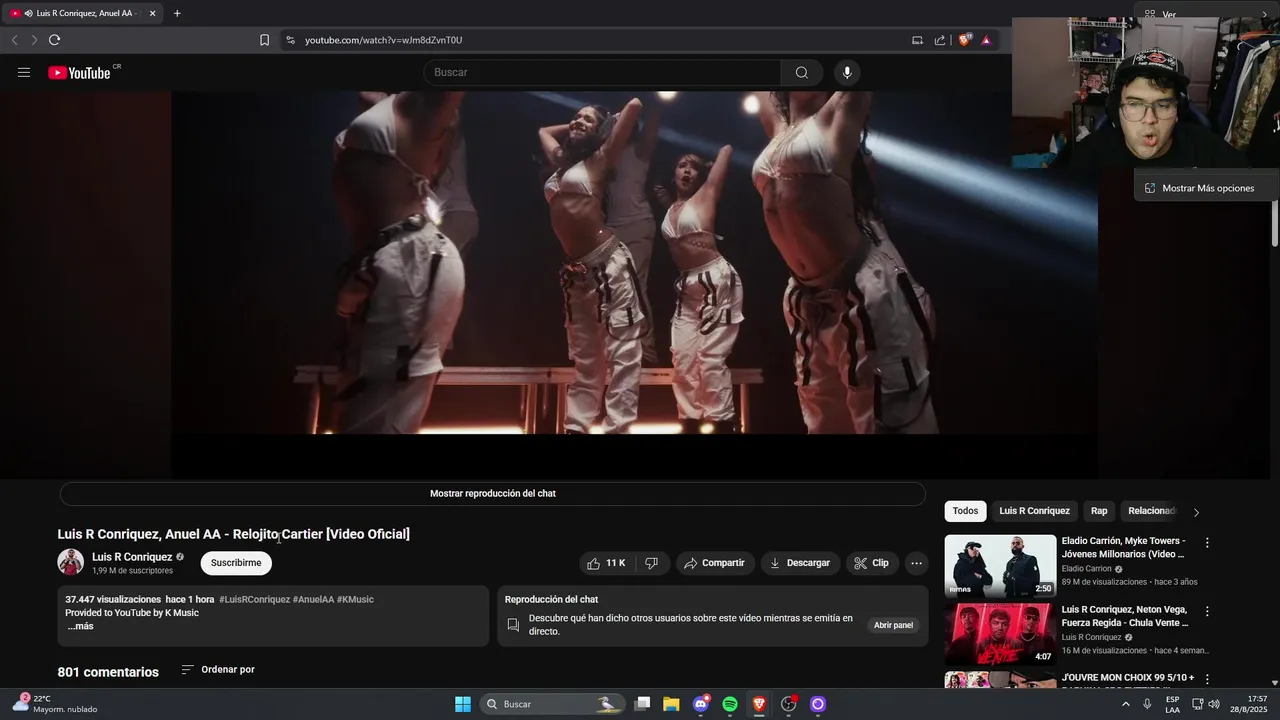The height and width of the screenshot is (720, 1280).
Task: Open options for J'OUVRE MON CHOIX video
Action: 1207,679
